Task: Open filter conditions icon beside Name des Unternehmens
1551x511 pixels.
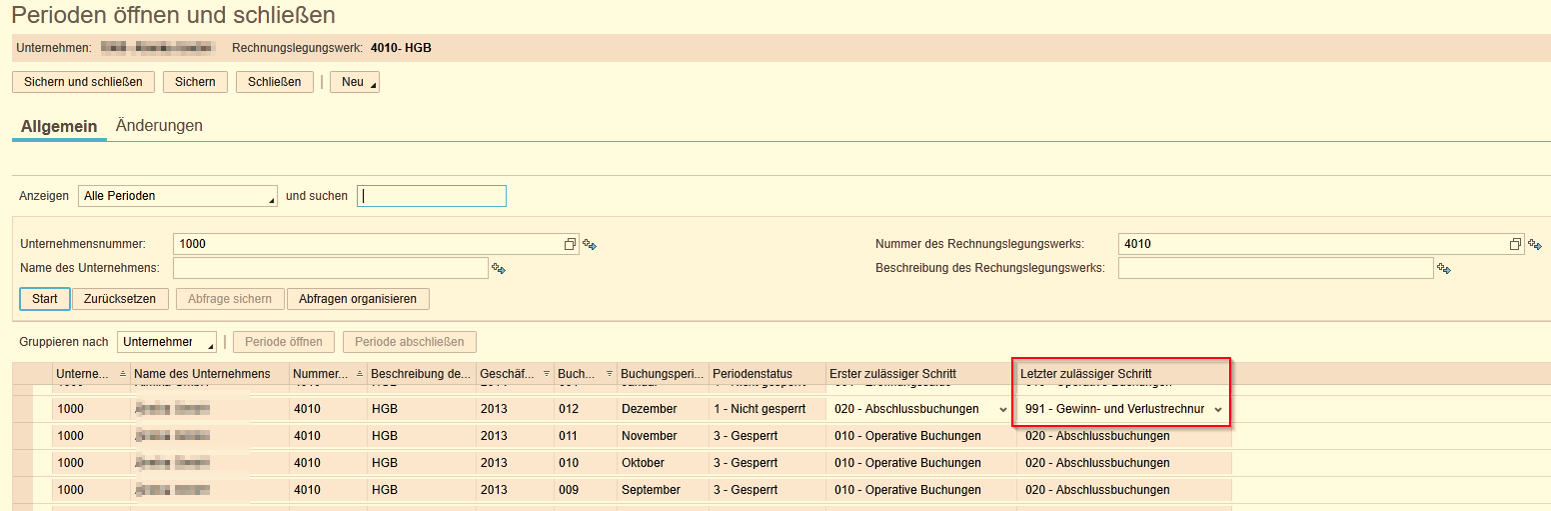Action: click(497, 268)
